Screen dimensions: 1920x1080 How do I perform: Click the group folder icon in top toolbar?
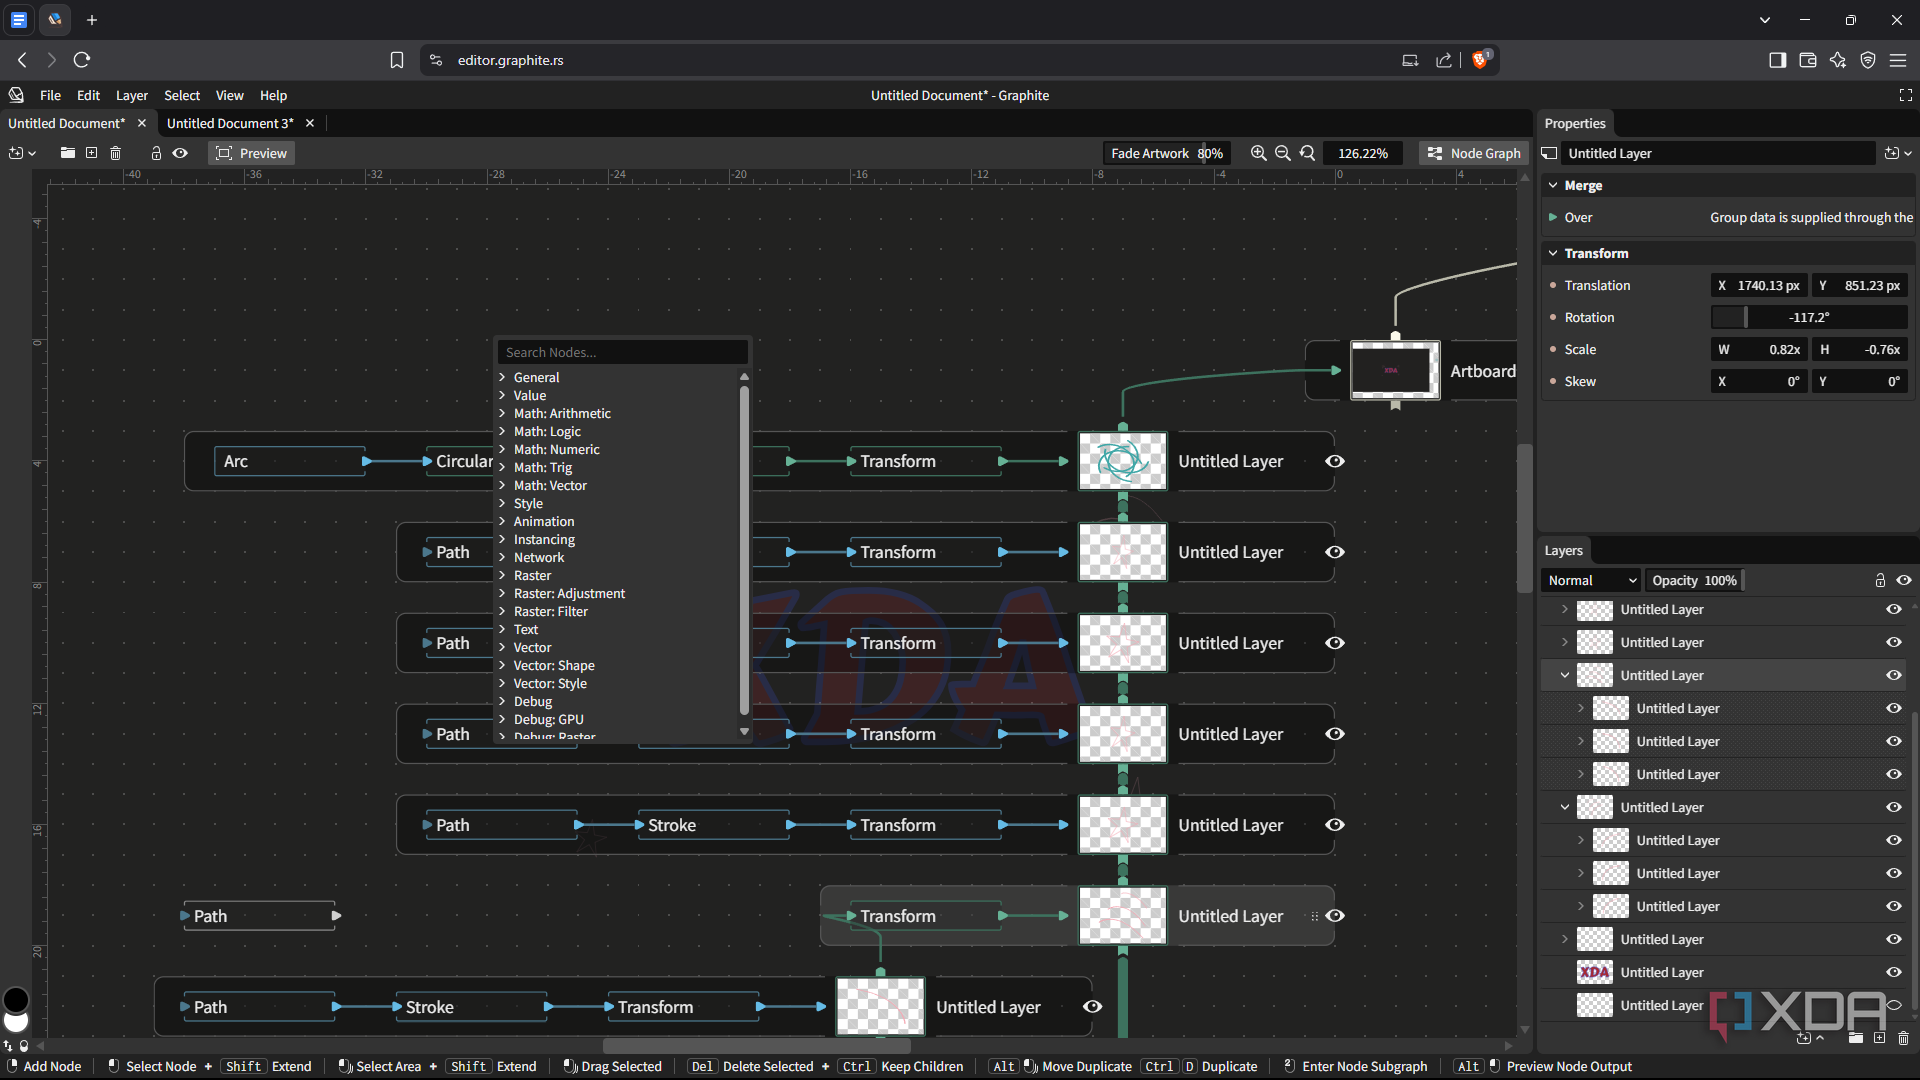click(67, 153)
